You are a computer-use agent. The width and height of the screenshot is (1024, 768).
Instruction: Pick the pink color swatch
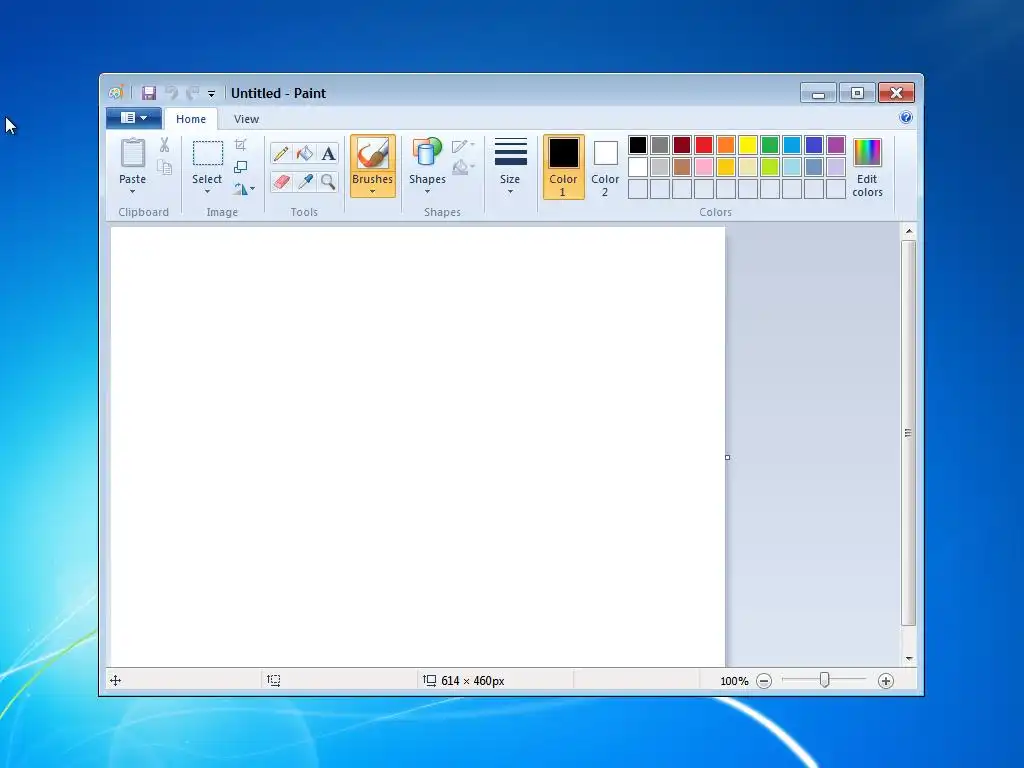click(704, 167)
